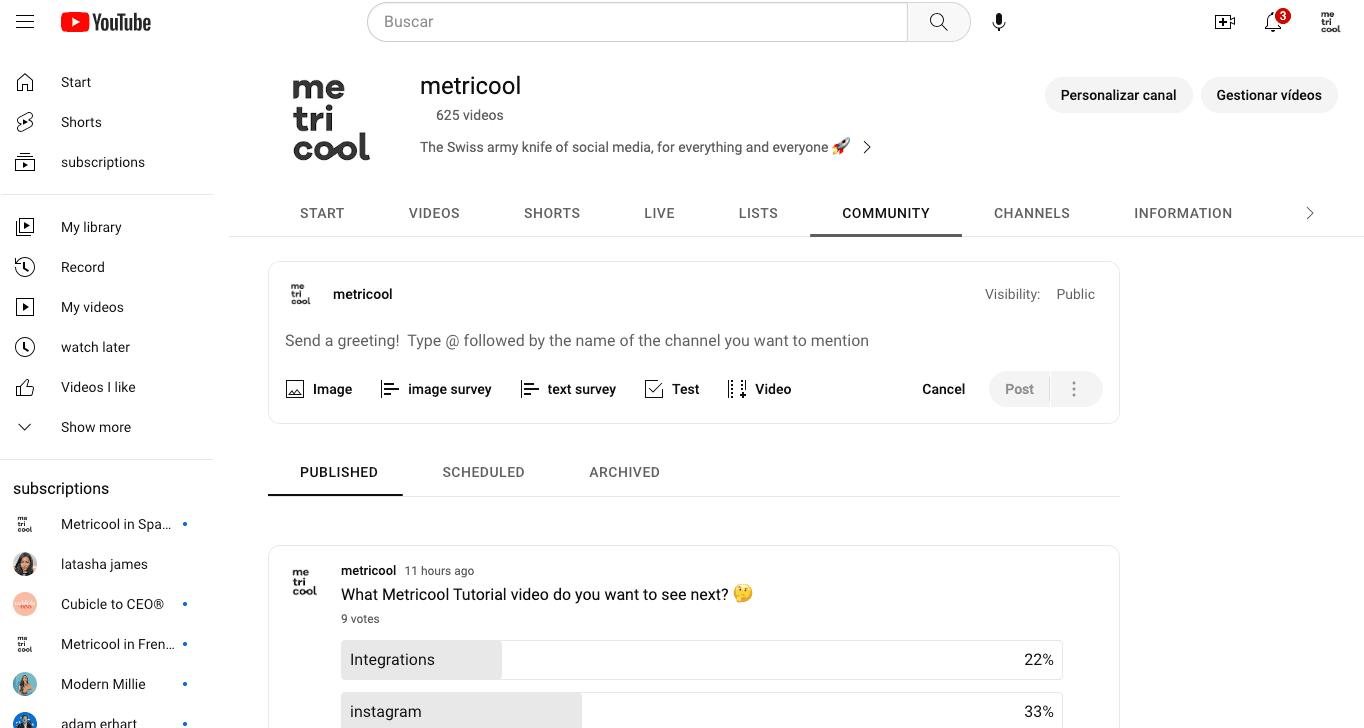1364x728 pixels.
Task: Activate voice search microphone
Action: [998, 22]
